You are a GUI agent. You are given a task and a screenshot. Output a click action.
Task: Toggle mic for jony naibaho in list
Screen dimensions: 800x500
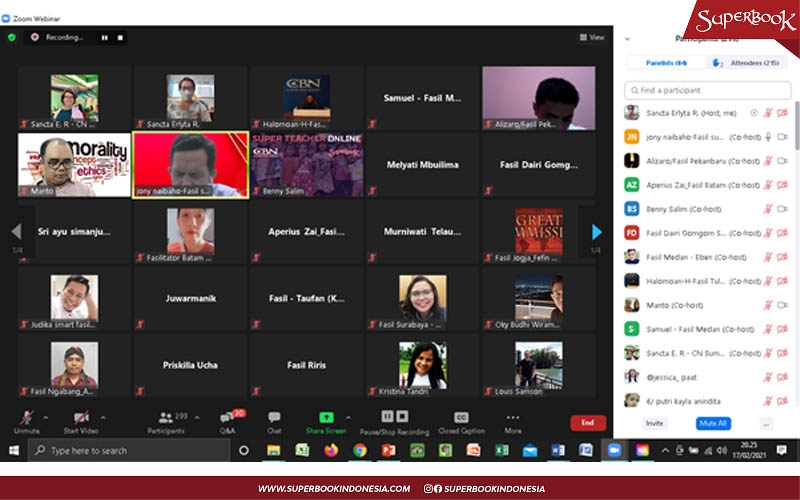[768, 137]
